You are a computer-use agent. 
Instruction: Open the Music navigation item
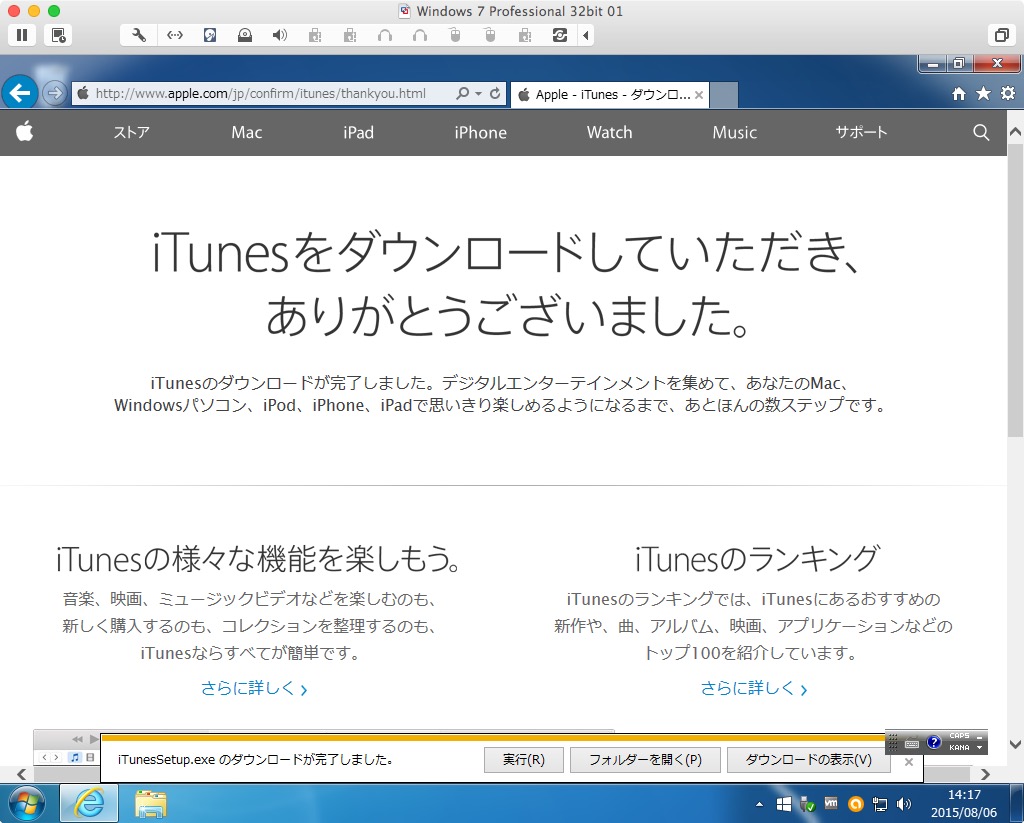coord(735,133)
